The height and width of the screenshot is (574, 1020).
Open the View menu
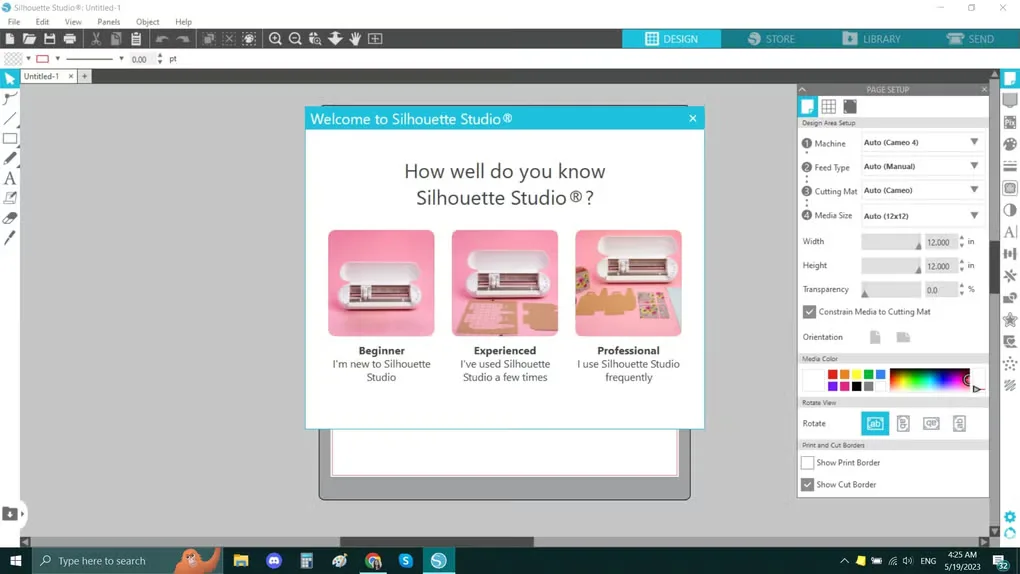tap(73, 22)
